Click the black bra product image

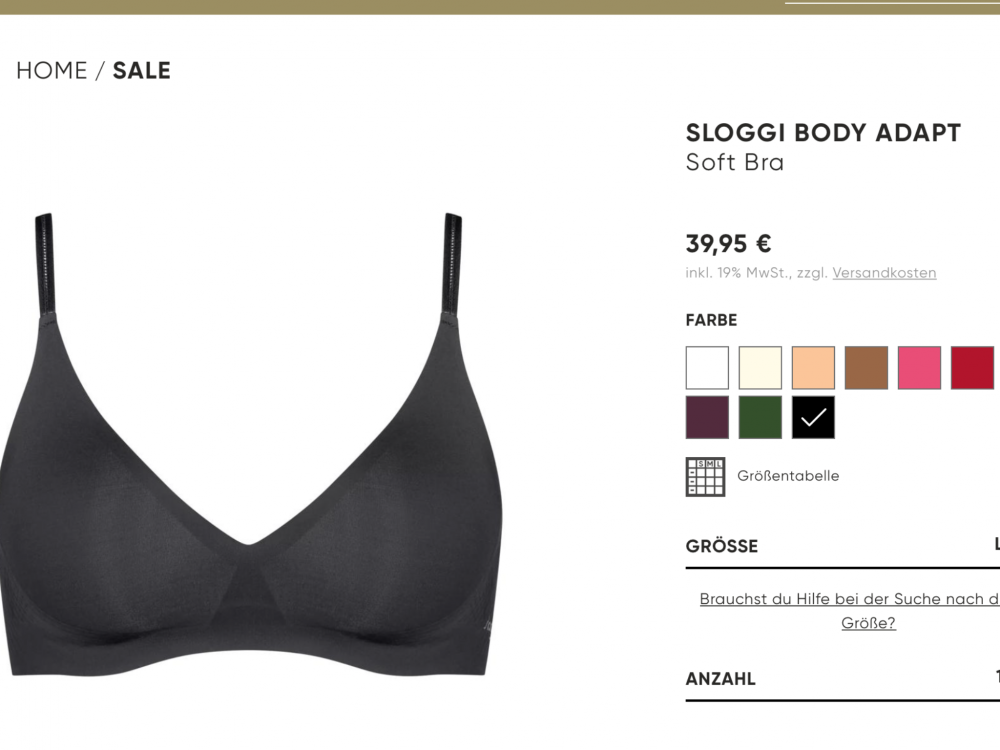click(251, 445)
